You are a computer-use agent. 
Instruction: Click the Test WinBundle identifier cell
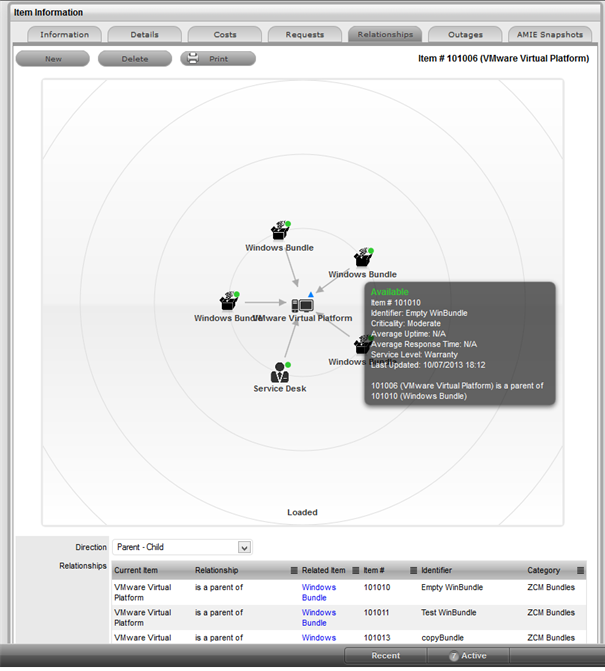tap(448, 613)
